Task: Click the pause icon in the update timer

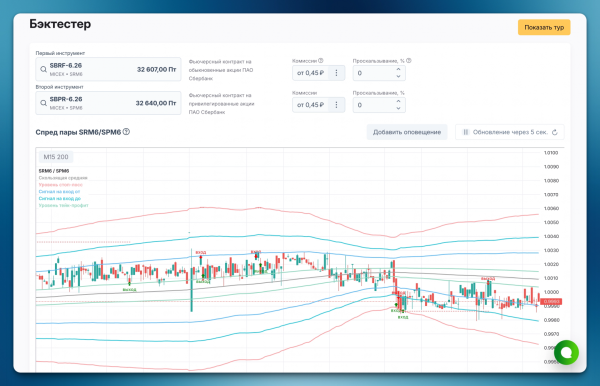Action: 465,132
